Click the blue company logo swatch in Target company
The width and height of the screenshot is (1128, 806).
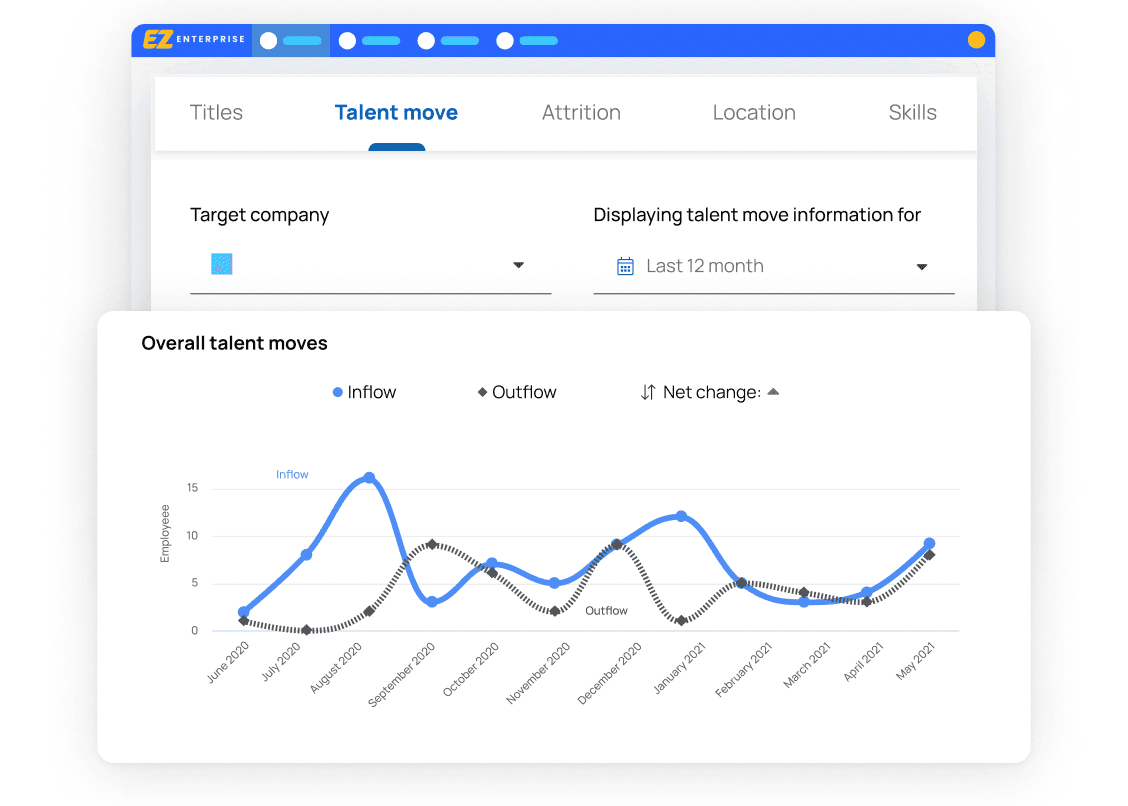coord(220,265)
